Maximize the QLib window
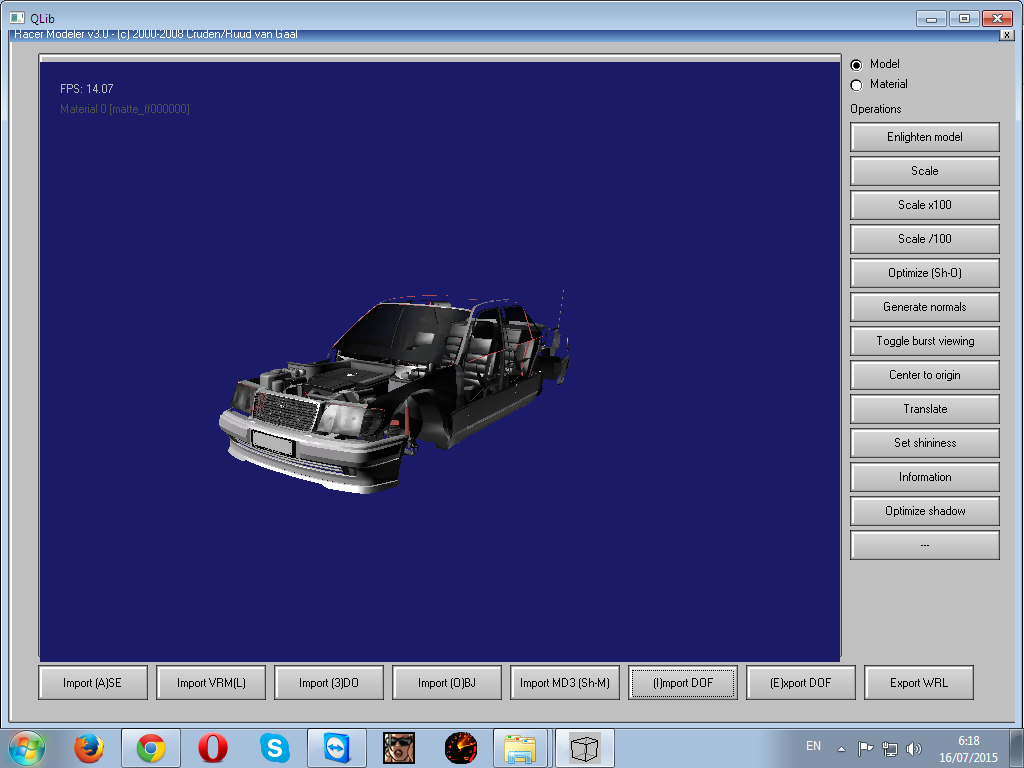Viewport: 1024px width, 768px height. (x=964, y=18)
